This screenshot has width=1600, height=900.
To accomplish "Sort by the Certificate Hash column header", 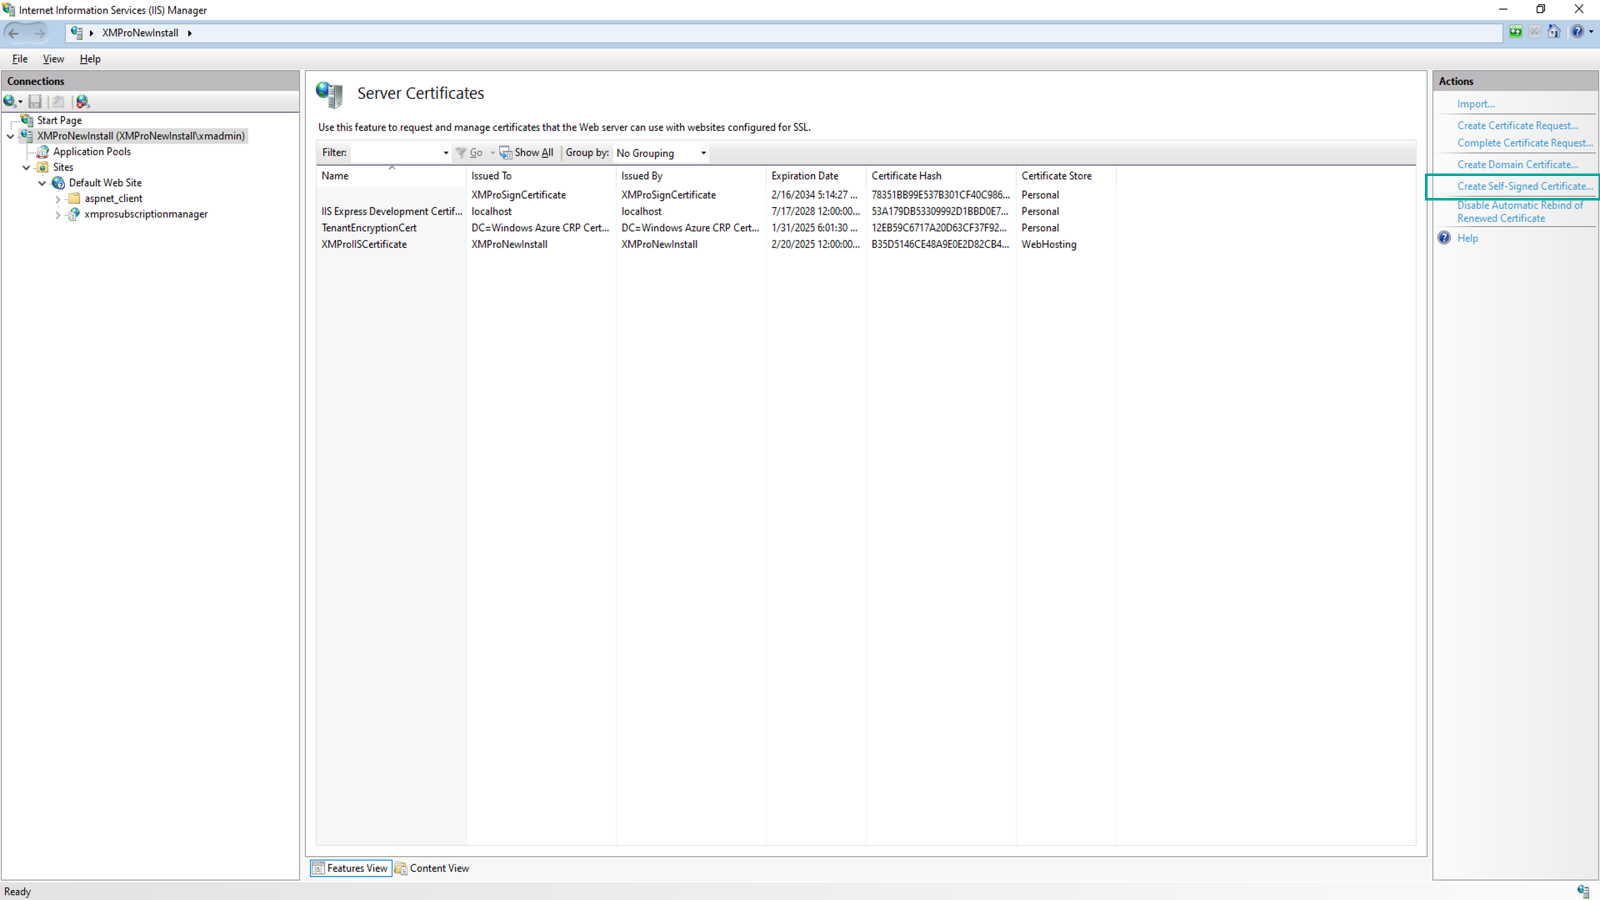I will (x=941, y=176).
